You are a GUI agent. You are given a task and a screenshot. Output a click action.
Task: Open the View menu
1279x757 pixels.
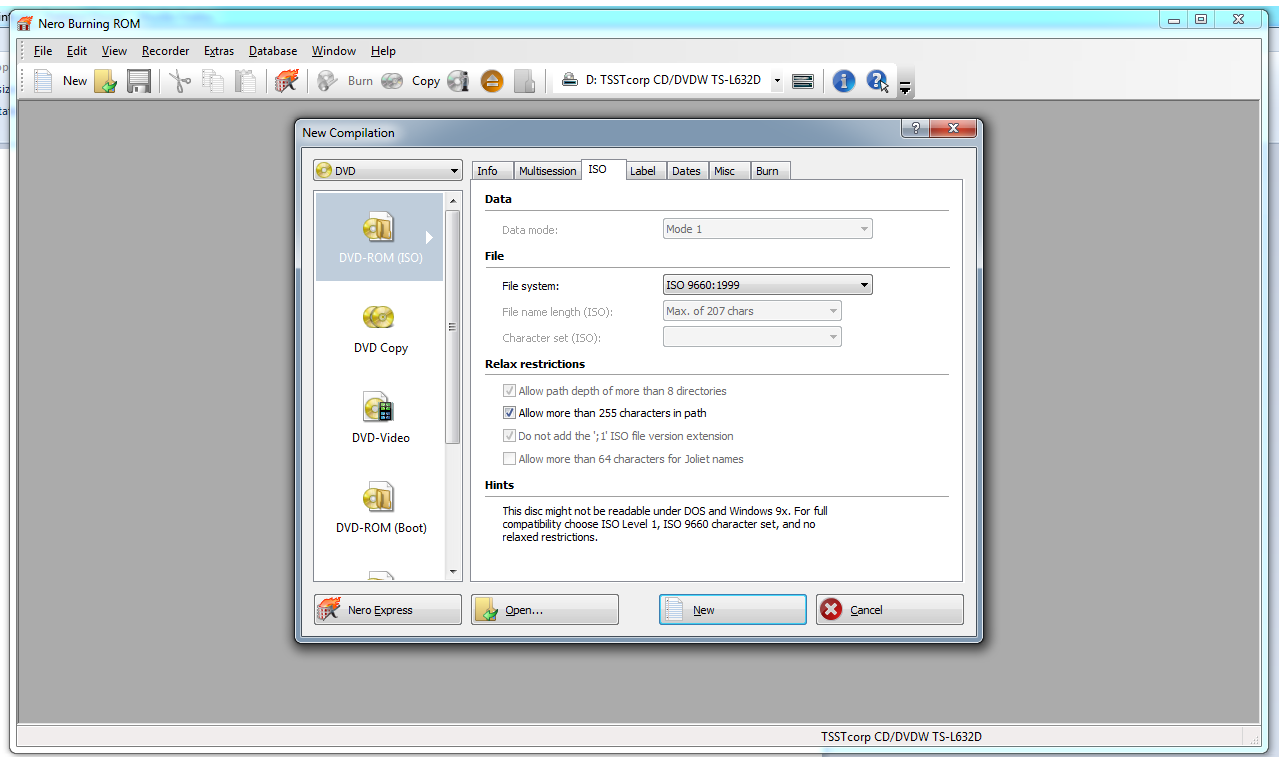point(114,51)
